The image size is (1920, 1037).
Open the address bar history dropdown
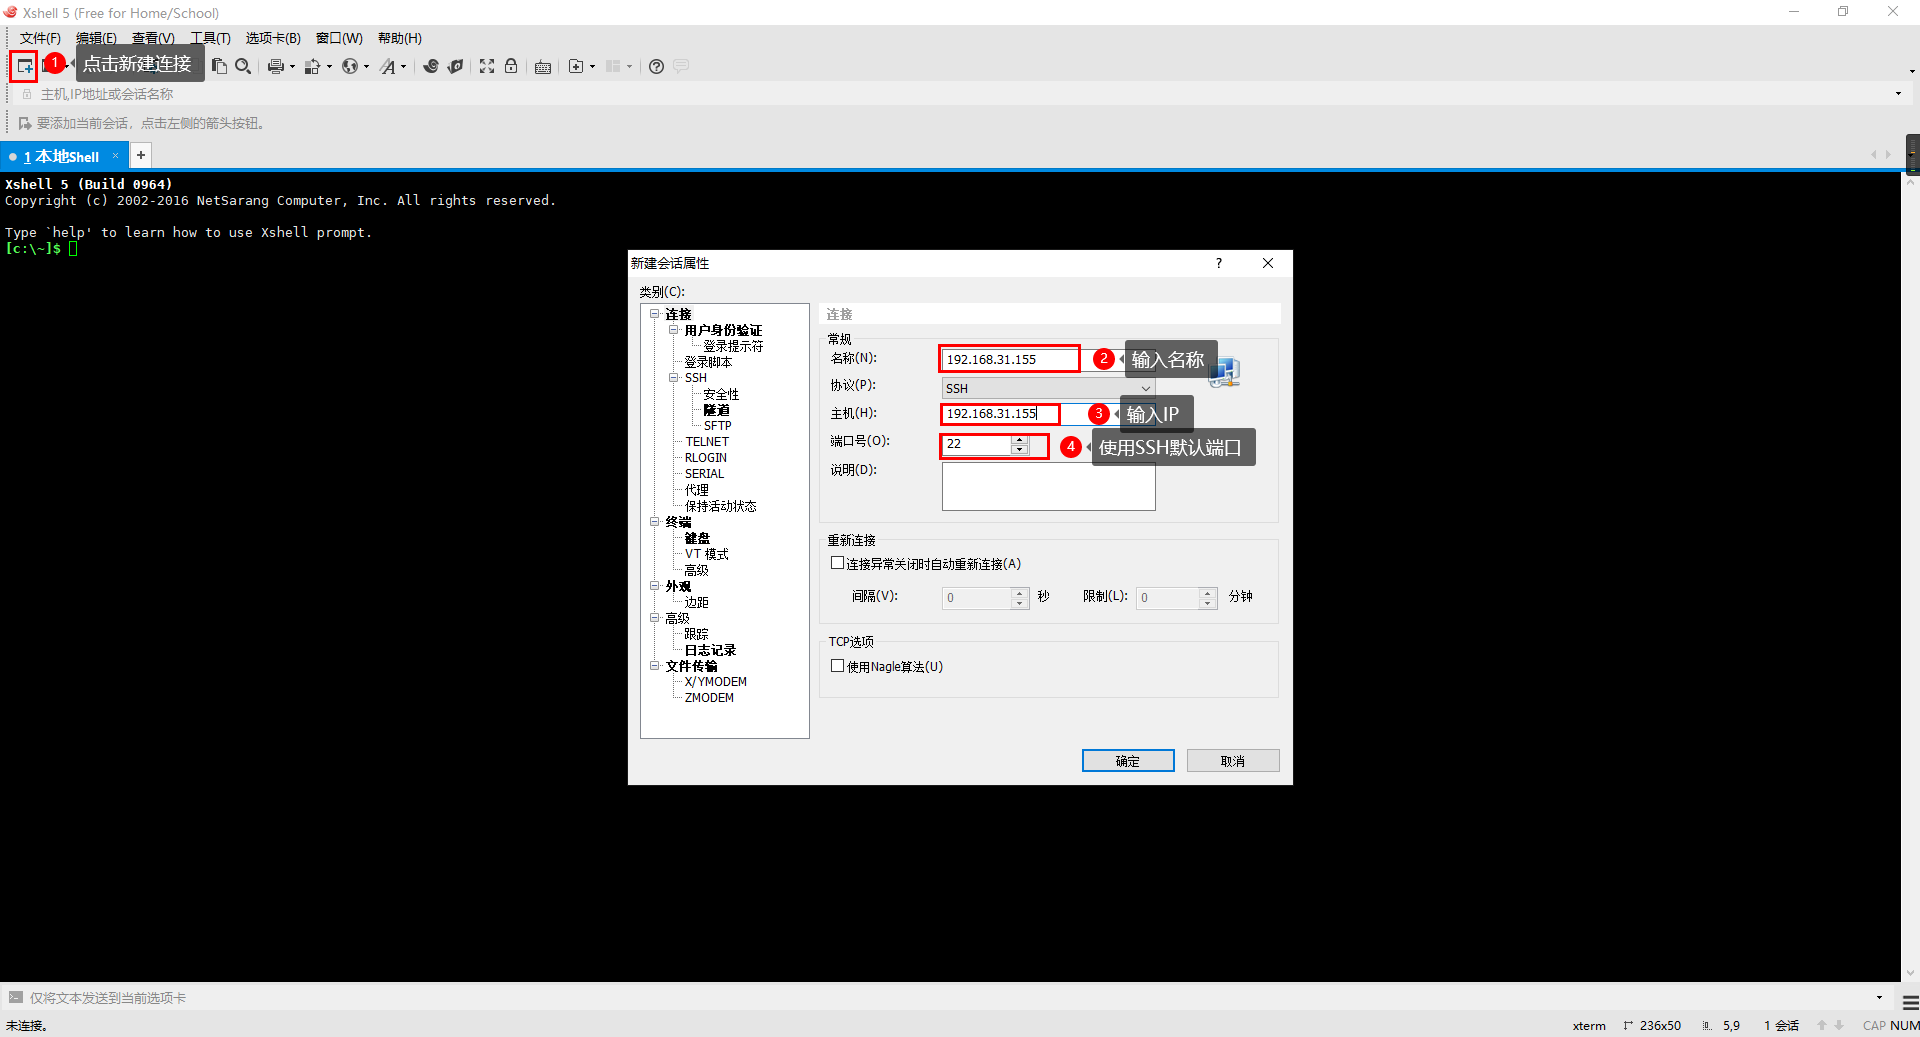coord(1898,94)
